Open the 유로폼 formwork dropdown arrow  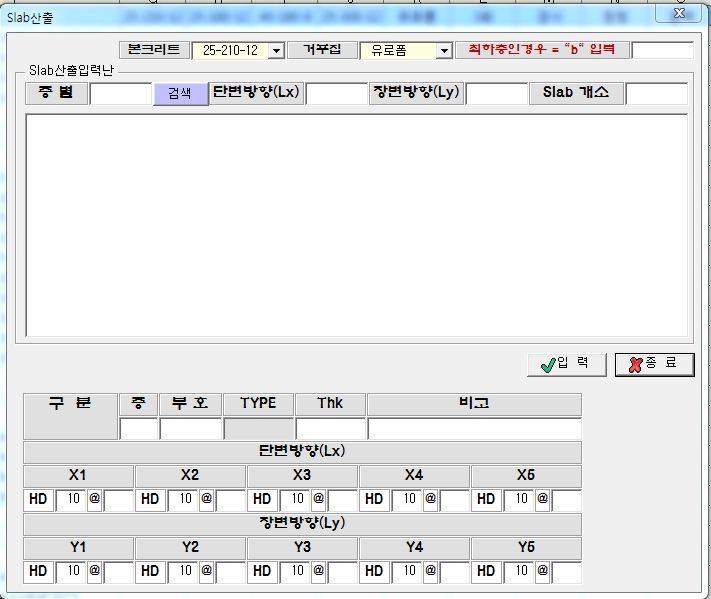444,50
